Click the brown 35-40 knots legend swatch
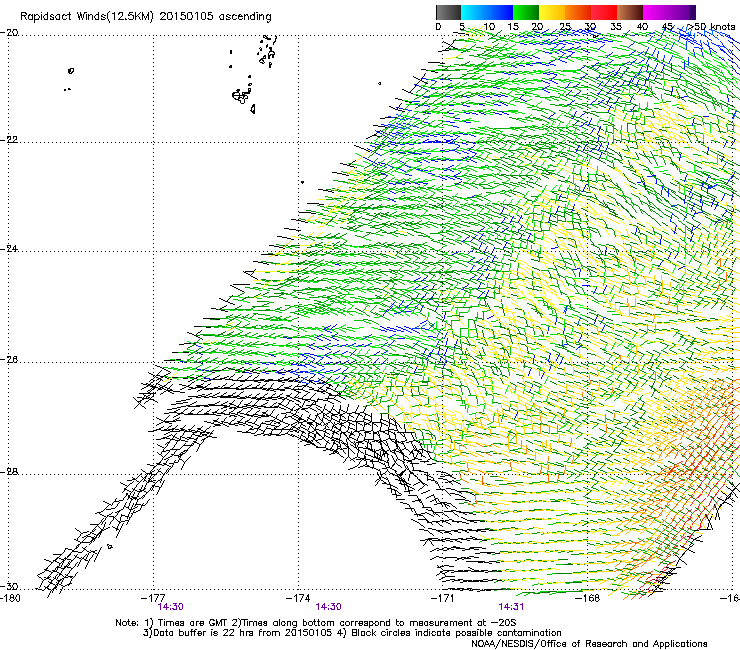 pos(630,12)
